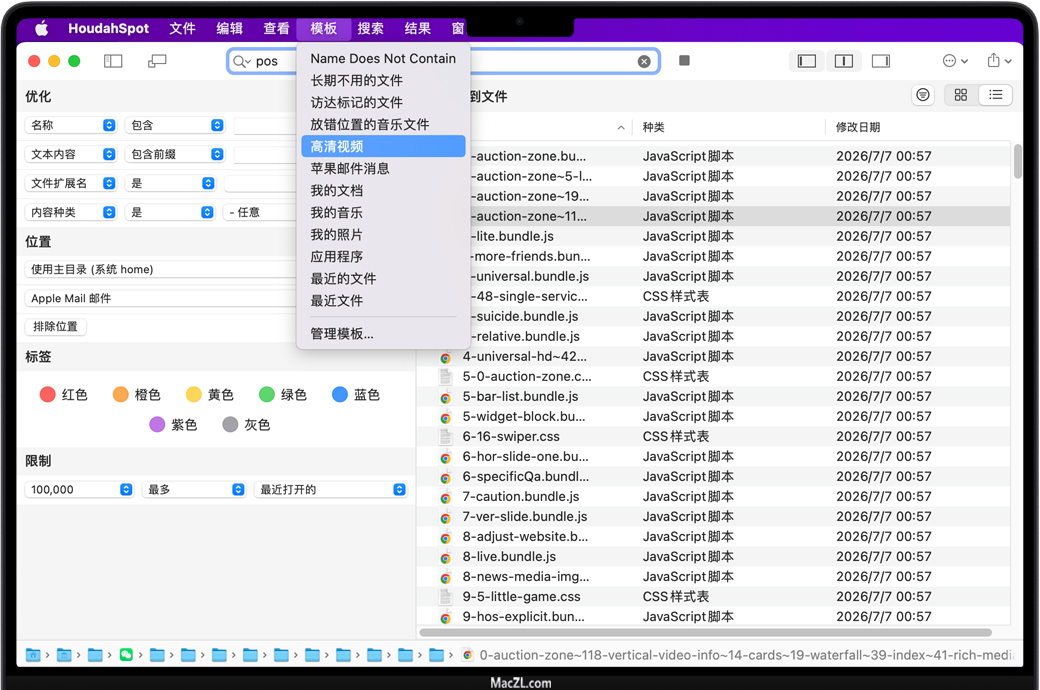This screenshot has width=1040, height=690.
Task: Open the share icon menu
Action: 999,61
